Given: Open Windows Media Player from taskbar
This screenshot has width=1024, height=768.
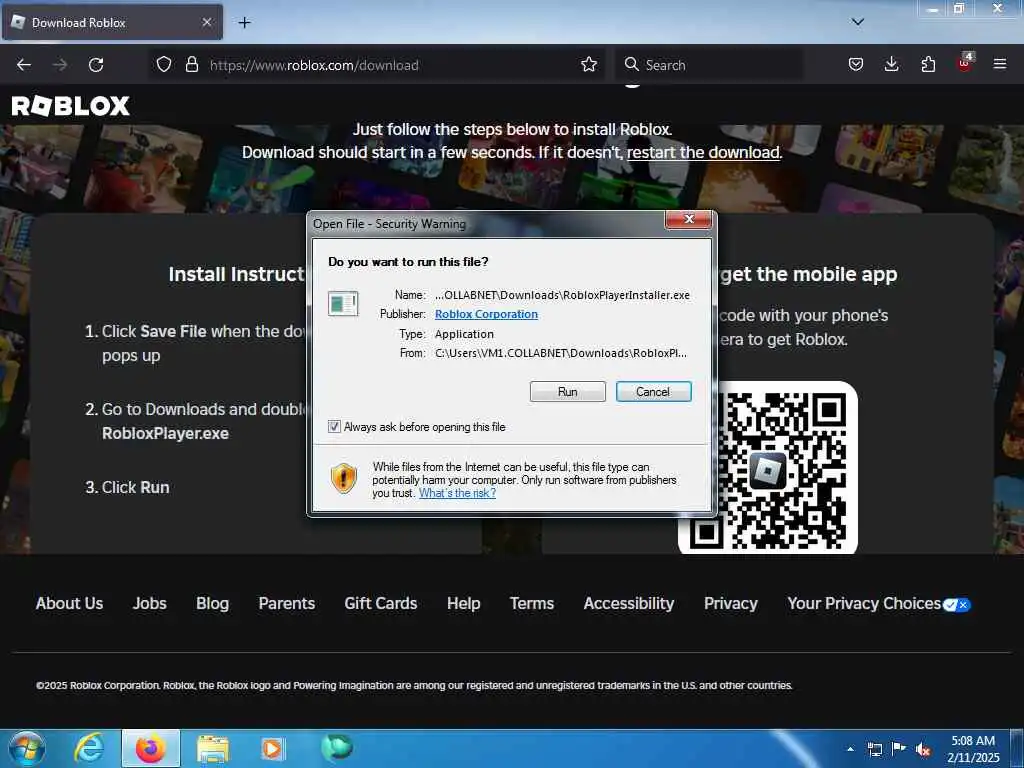Looking at the screenshot, I should 273,749.
